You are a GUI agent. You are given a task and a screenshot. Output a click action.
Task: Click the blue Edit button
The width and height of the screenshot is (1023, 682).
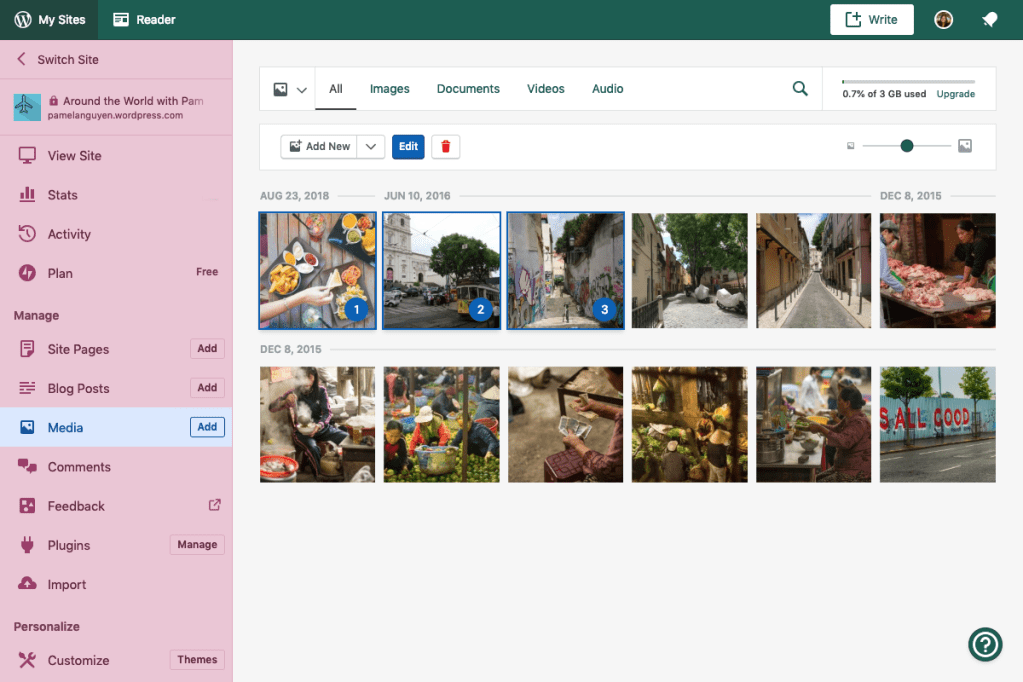tap(408, 146)
